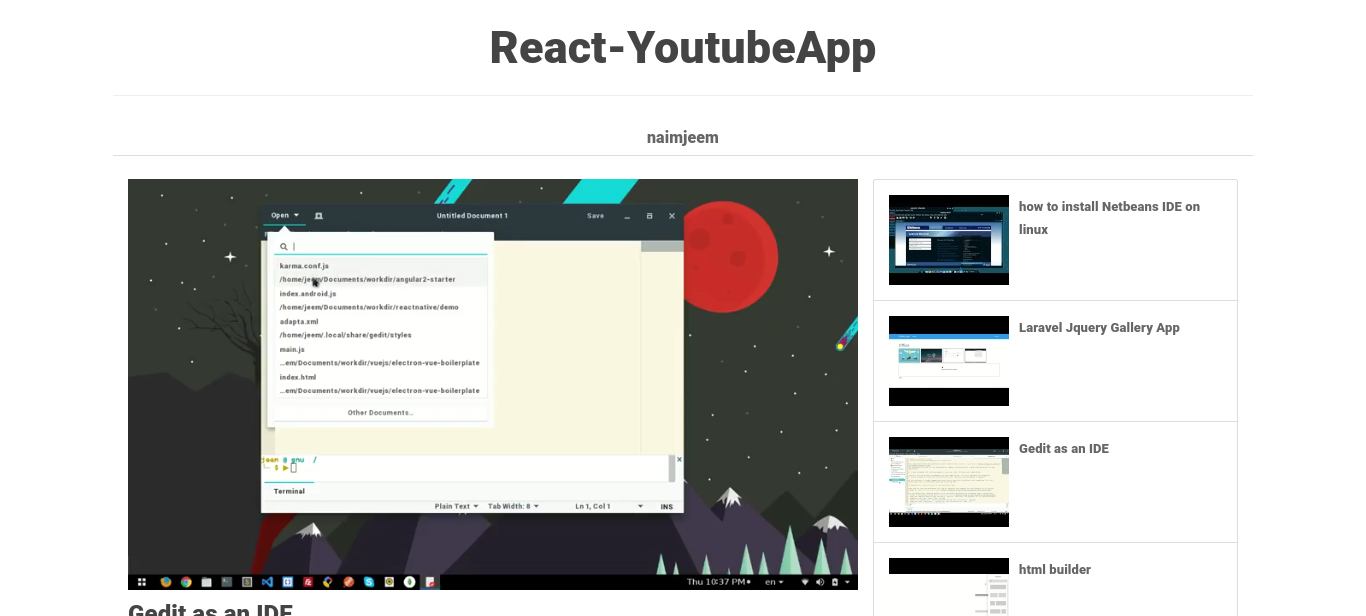This screenshot has height=616, width=1366.
Task: Click Other Documents… in the open popup
Action: coord(380,412)
